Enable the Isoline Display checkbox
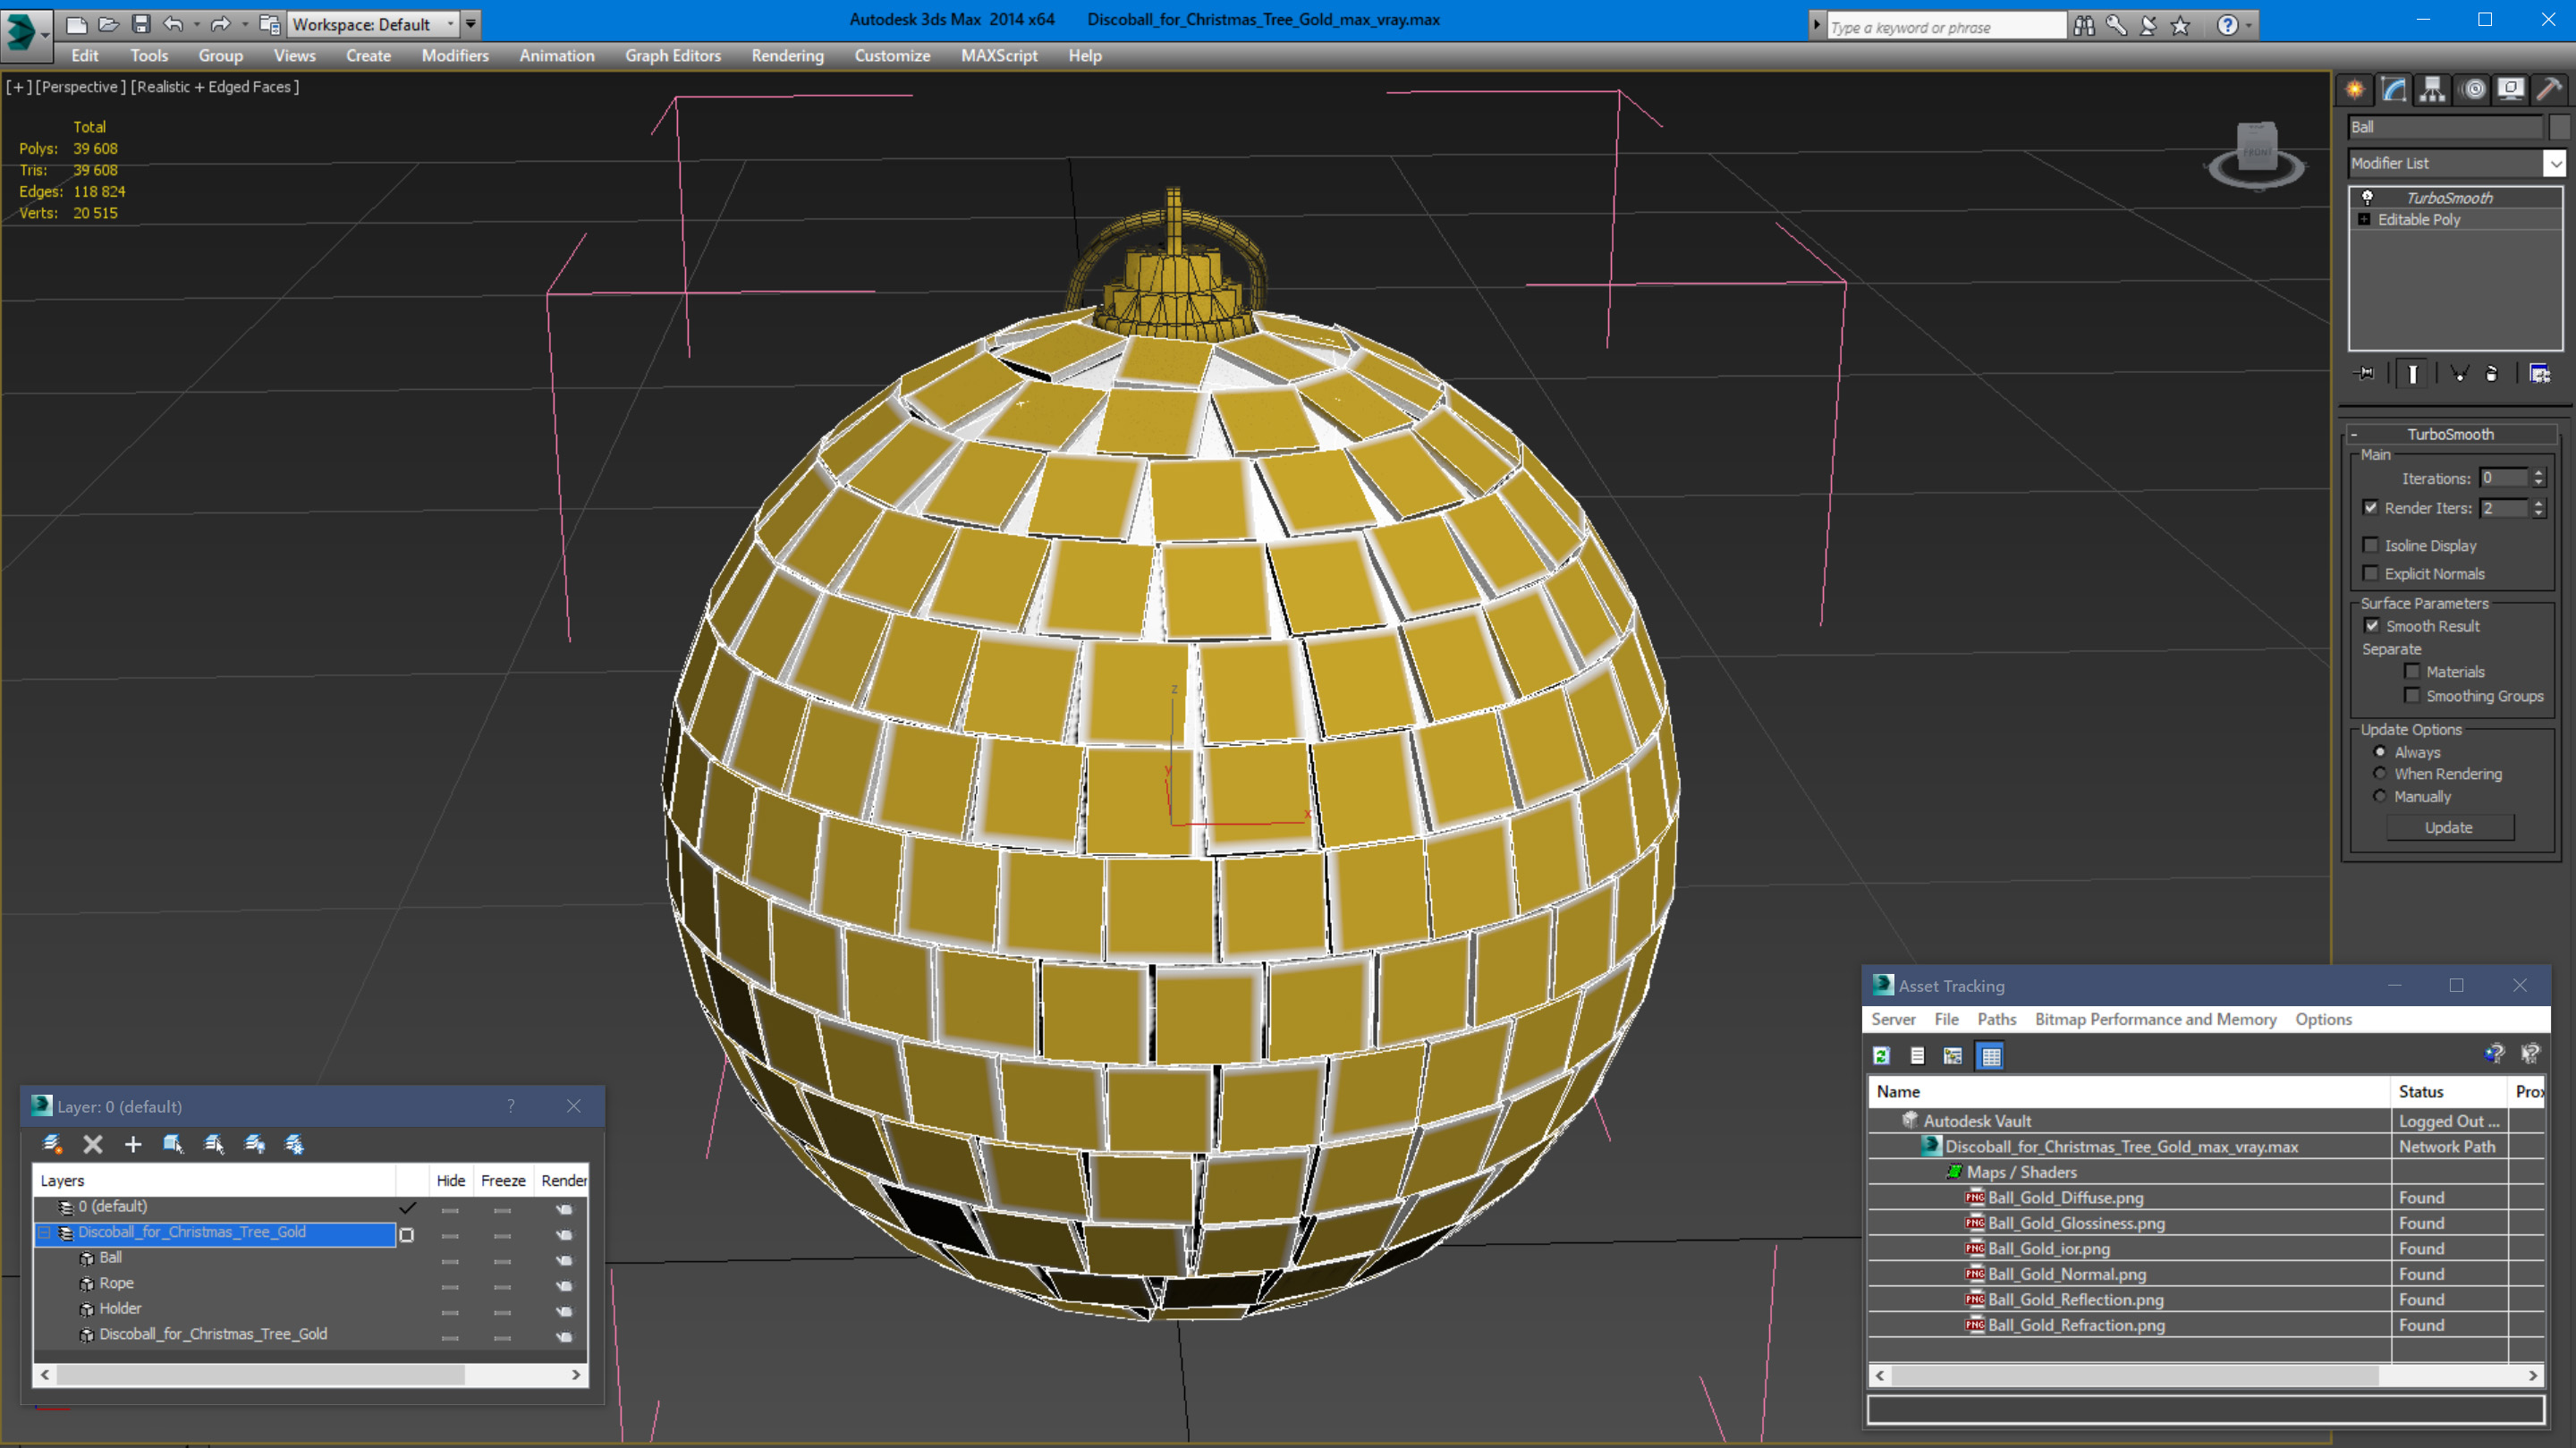The image size is (2576, 1448). pos(2370,545)
